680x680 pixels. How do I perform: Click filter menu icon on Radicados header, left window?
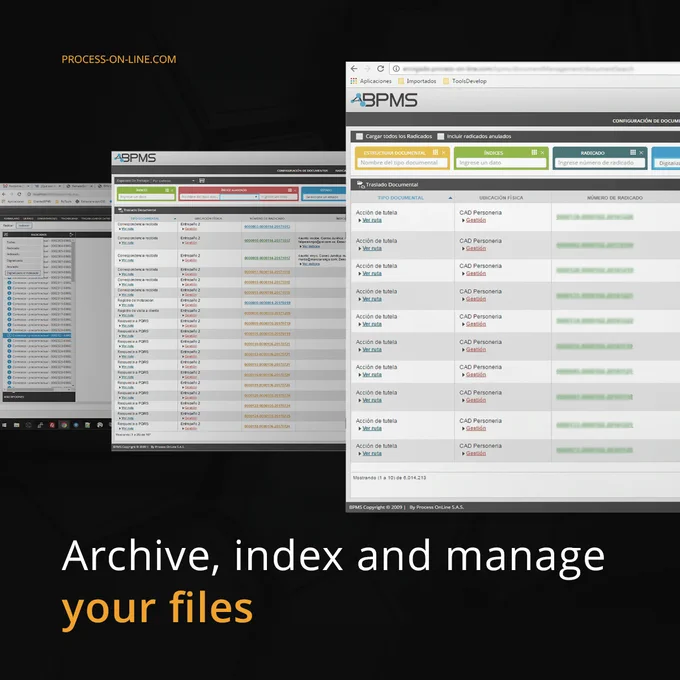(6, 235)
